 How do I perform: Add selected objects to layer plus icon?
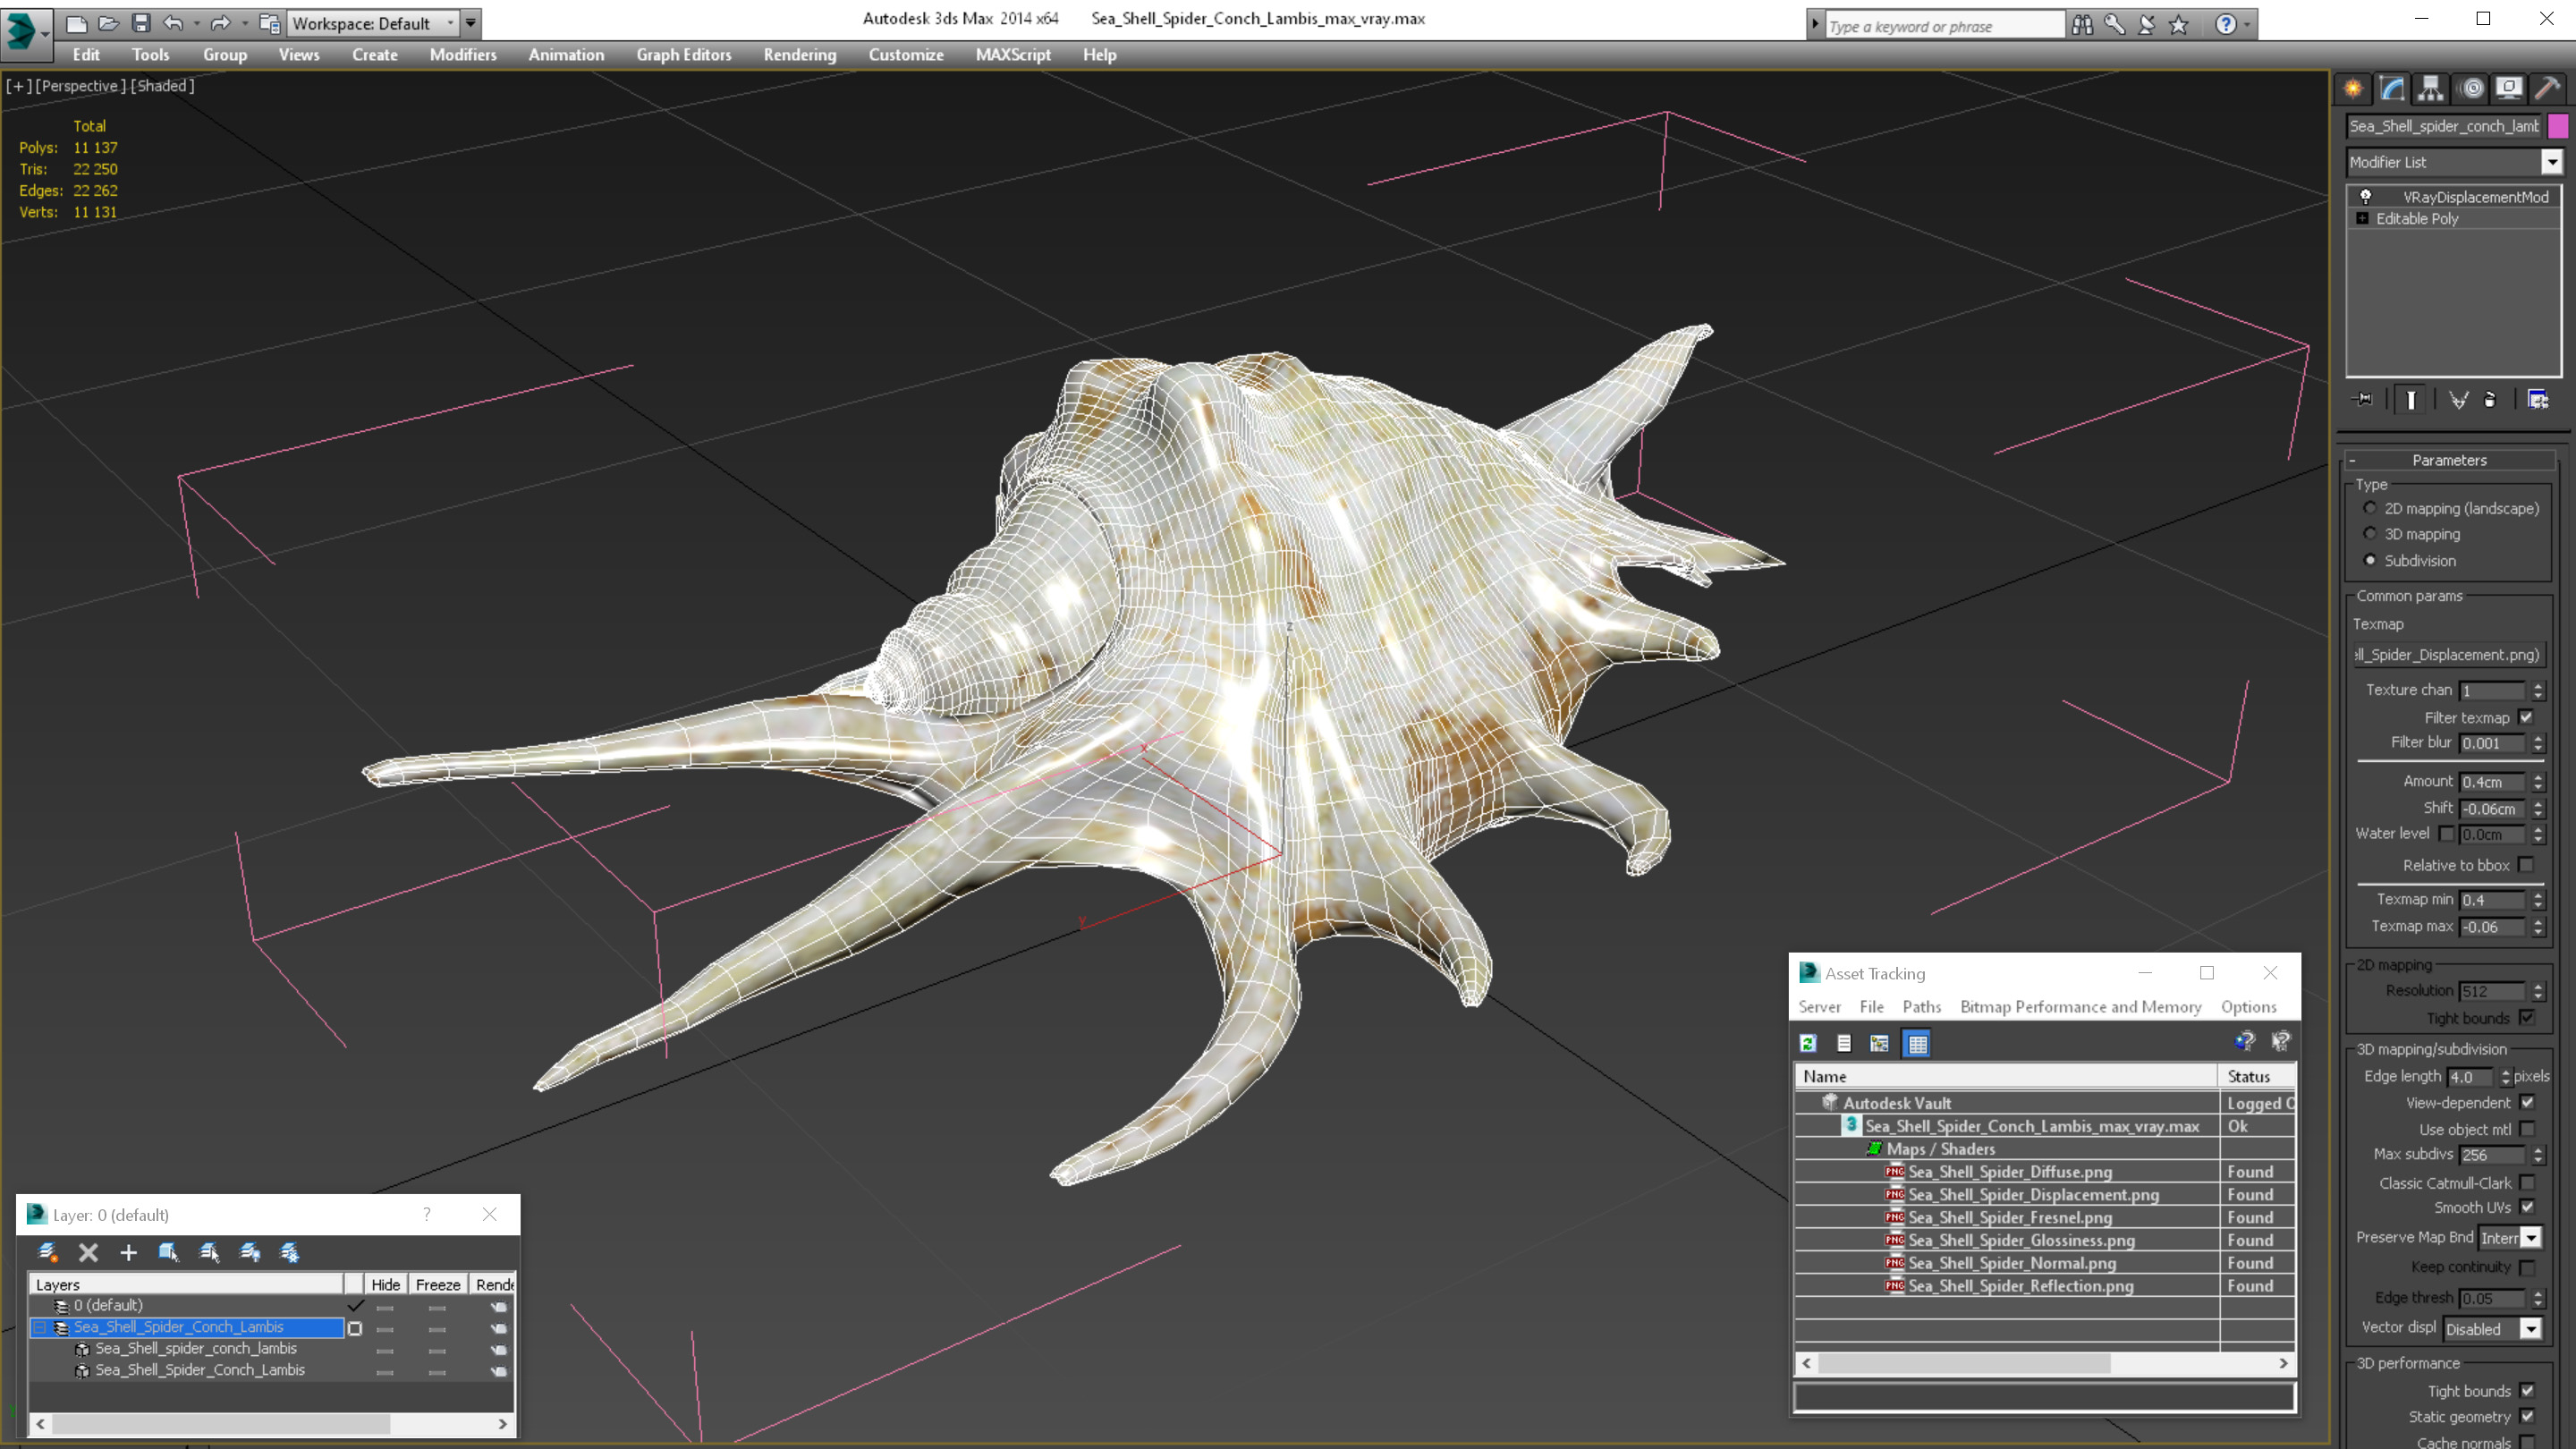click(128, 1252)
